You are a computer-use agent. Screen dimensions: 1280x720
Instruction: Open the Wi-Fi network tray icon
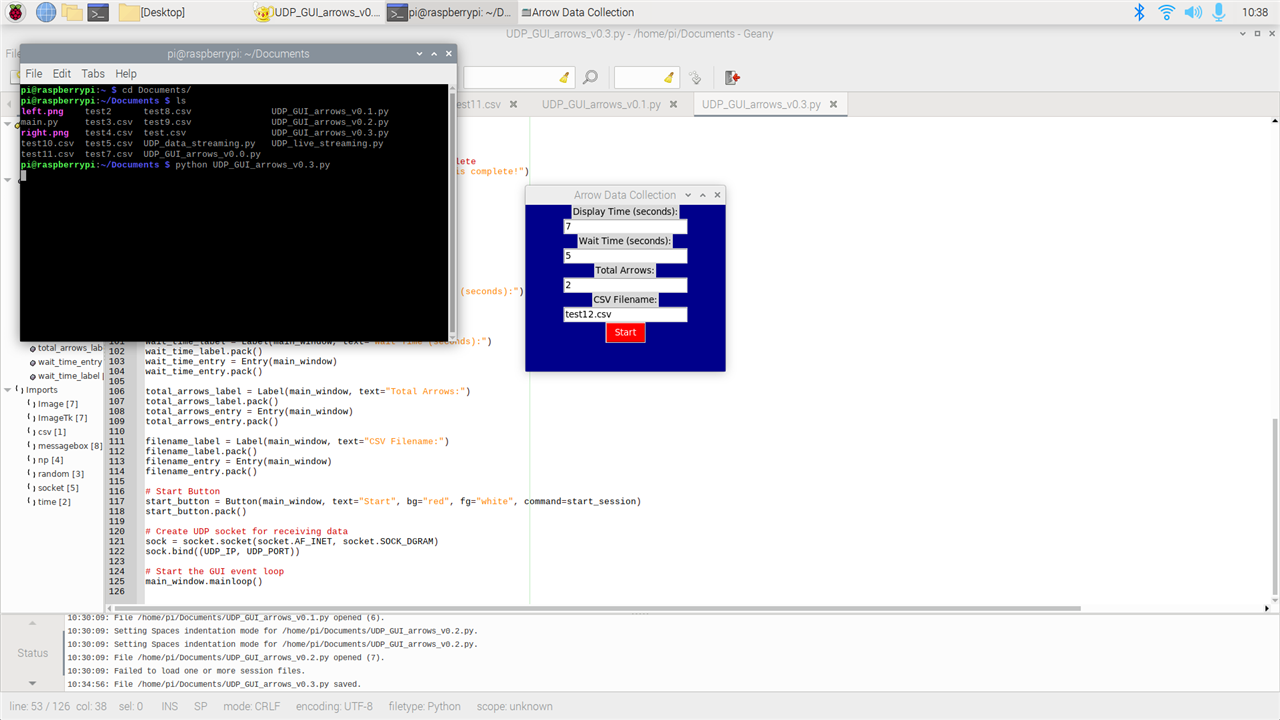[x=1166, y=12]
